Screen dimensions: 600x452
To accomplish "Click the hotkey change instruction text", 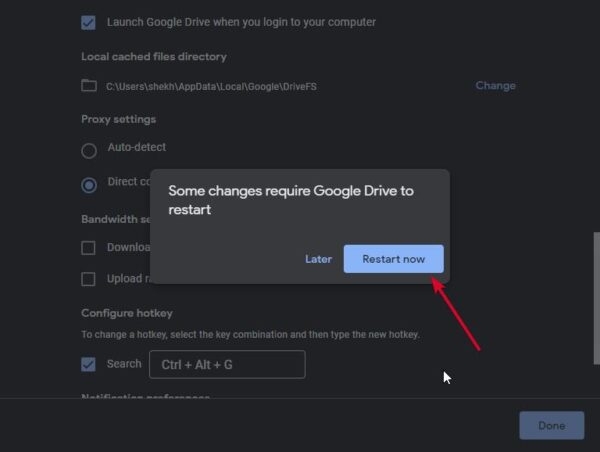I will pos(250,334).
